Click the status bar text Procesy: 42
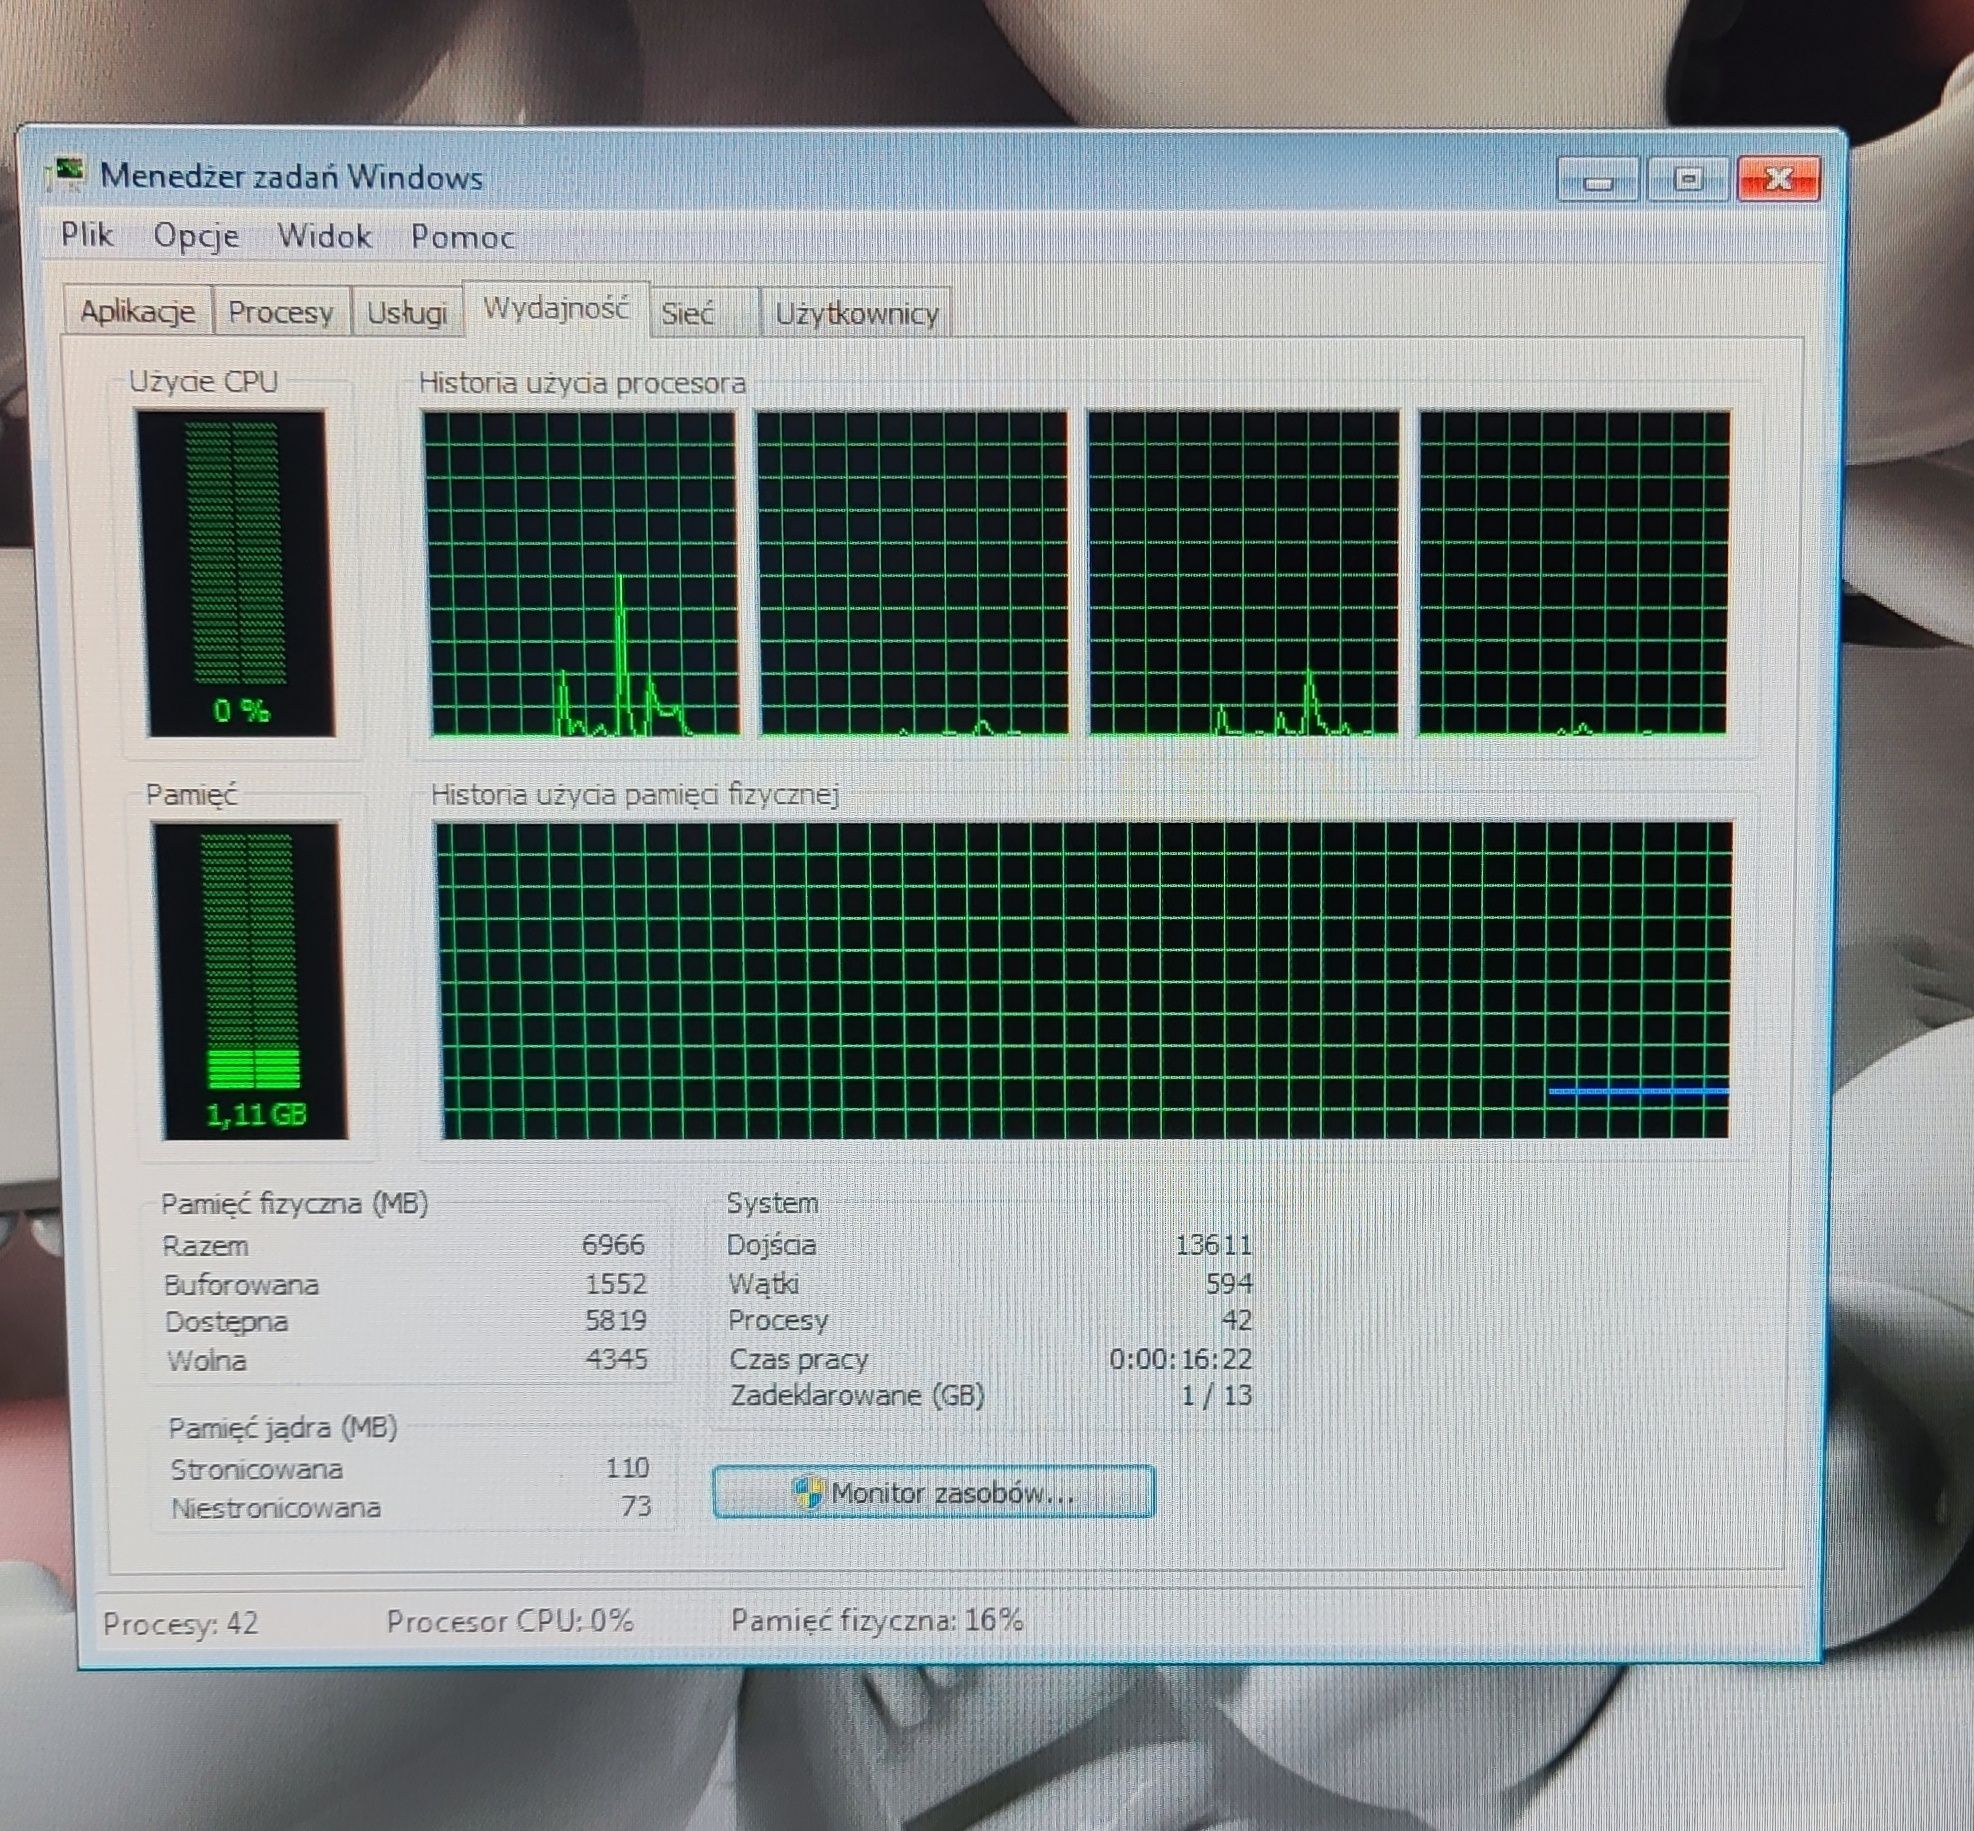The width and height of the screenshot is (1974, 1831). 180,1622
